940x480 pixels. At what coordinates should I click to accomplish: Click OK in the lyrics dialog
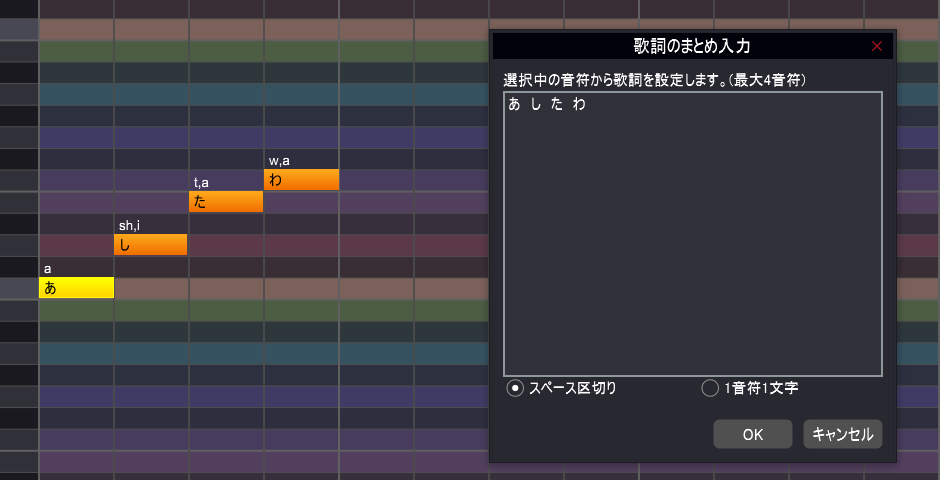pyautogui.click(x=752, y=434)
